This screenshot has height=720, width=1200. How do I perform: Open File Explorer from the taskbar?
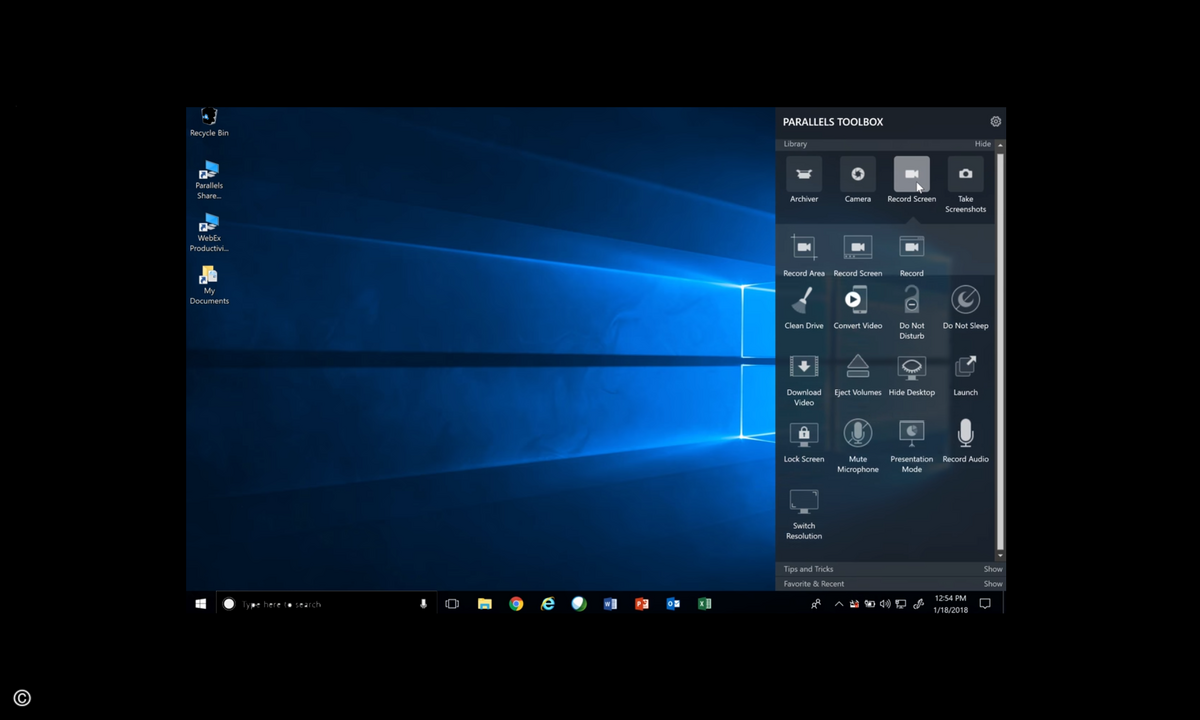[x=484, y=604]
